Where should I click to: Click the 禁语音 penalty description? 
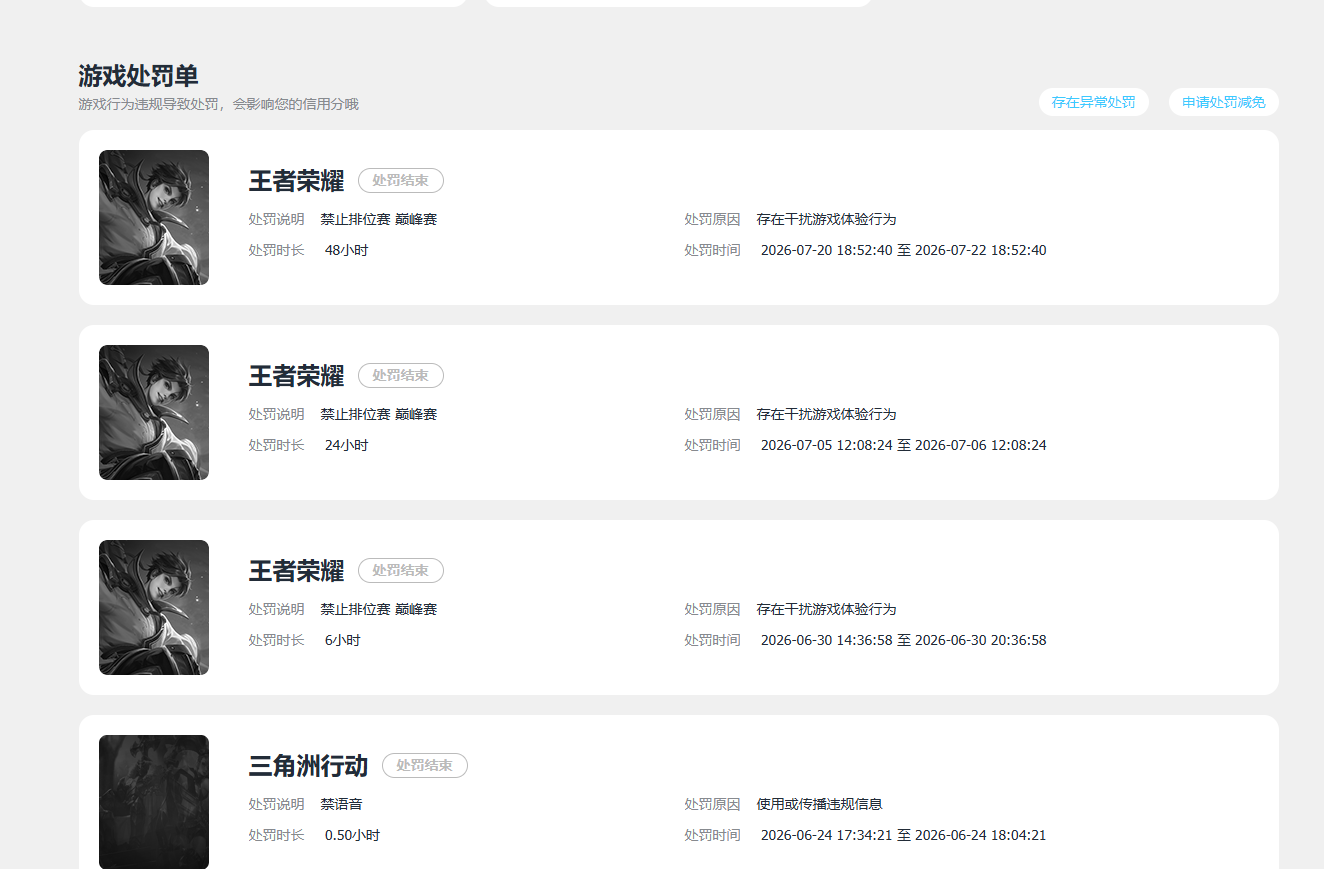342,804
